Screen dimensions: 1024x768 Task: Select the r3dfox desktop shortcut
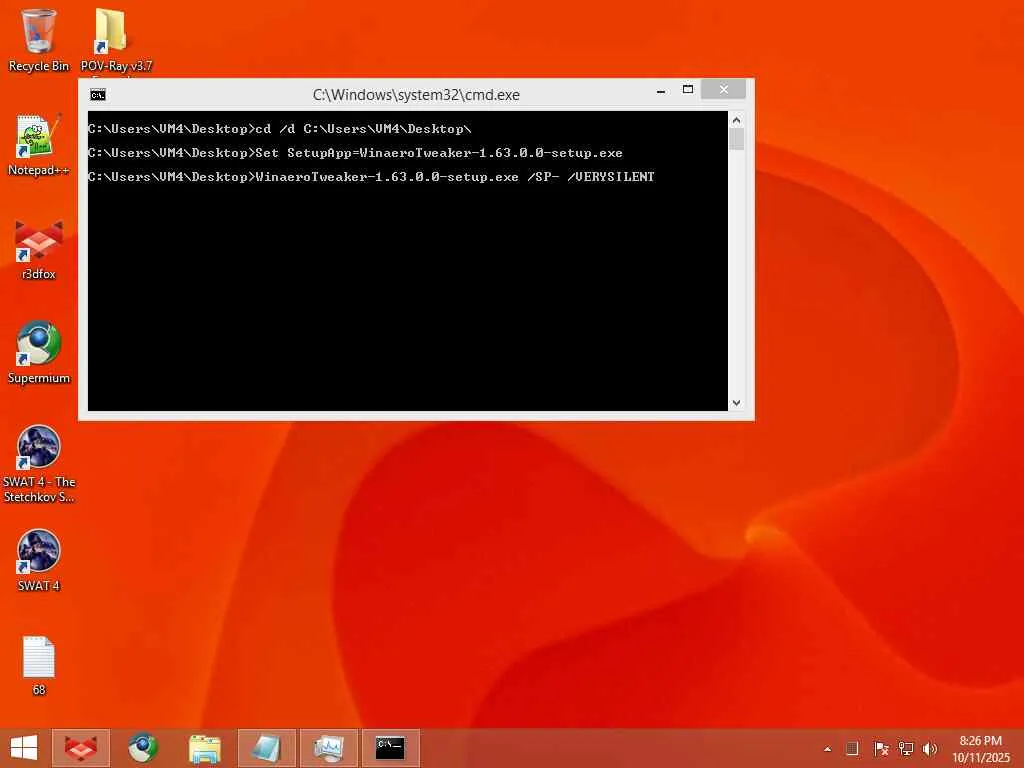[39, 249]
